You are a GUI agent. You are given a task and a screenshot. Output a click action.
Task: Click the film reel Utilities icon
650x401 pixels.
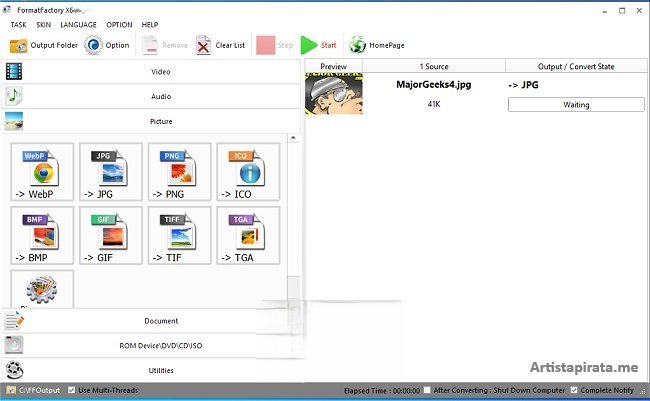pyautogui.click(x=14, y=370)
